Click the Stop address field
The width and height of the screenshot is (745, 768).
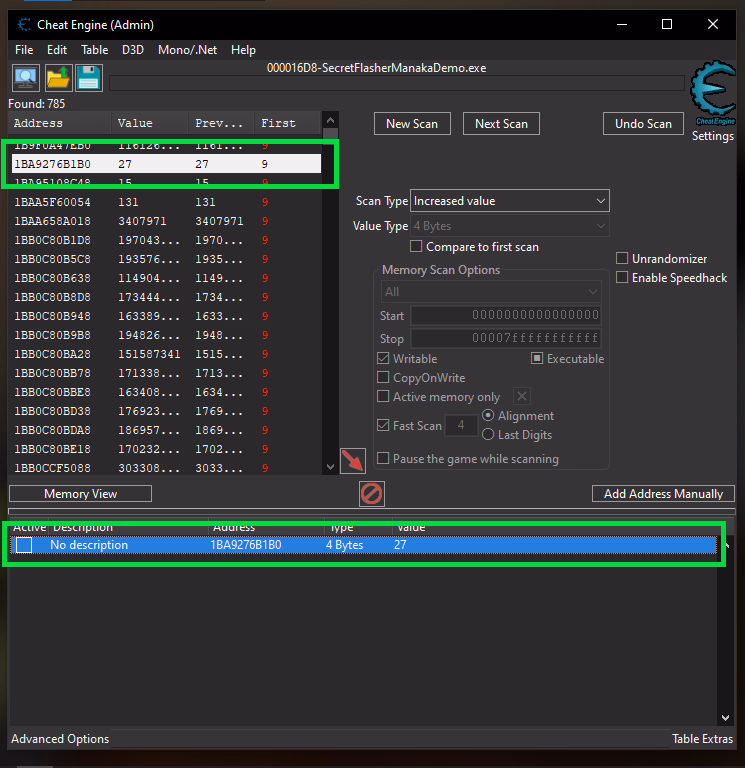506,338
